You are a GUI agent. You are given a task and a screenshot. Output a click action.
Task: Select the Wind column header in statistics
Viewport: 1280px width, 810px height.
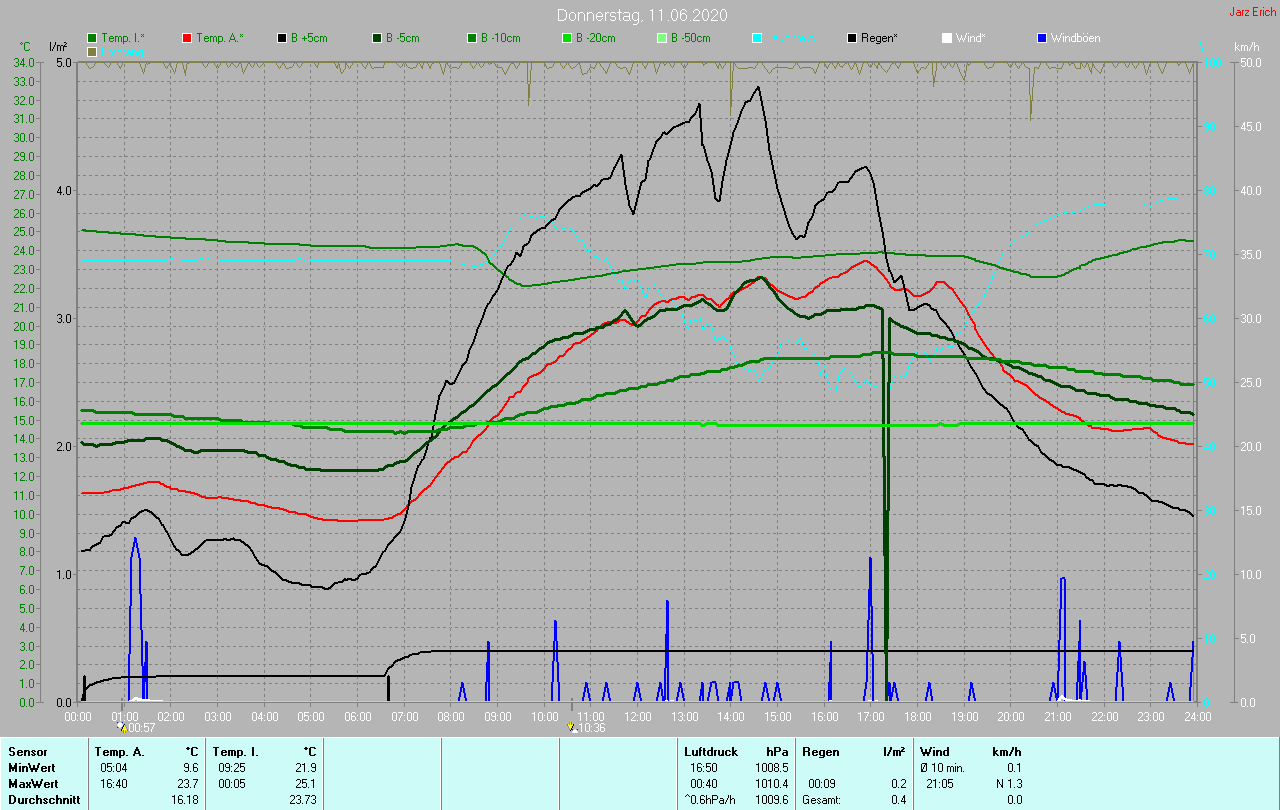pyautogui.click(x=934, y=751)
